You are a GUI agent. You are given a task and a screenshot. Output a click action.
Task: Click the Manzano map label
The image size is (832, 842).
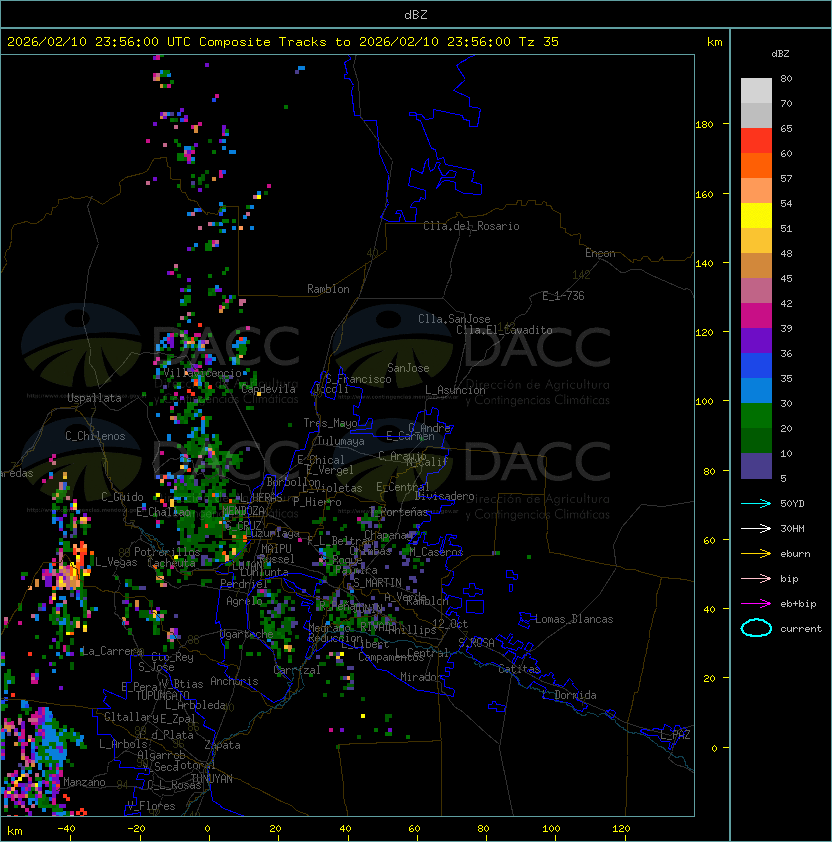[84, 782]
